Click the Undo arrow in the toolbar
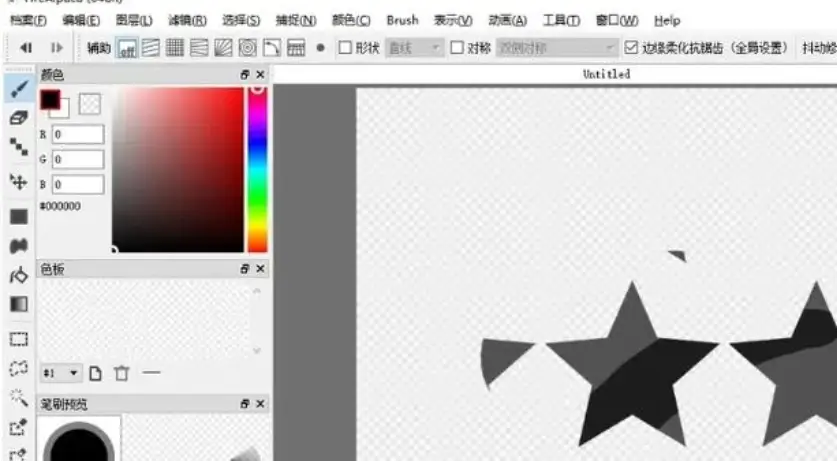The width and height of the screenshot is (837, 461). [x=25, y=48]
